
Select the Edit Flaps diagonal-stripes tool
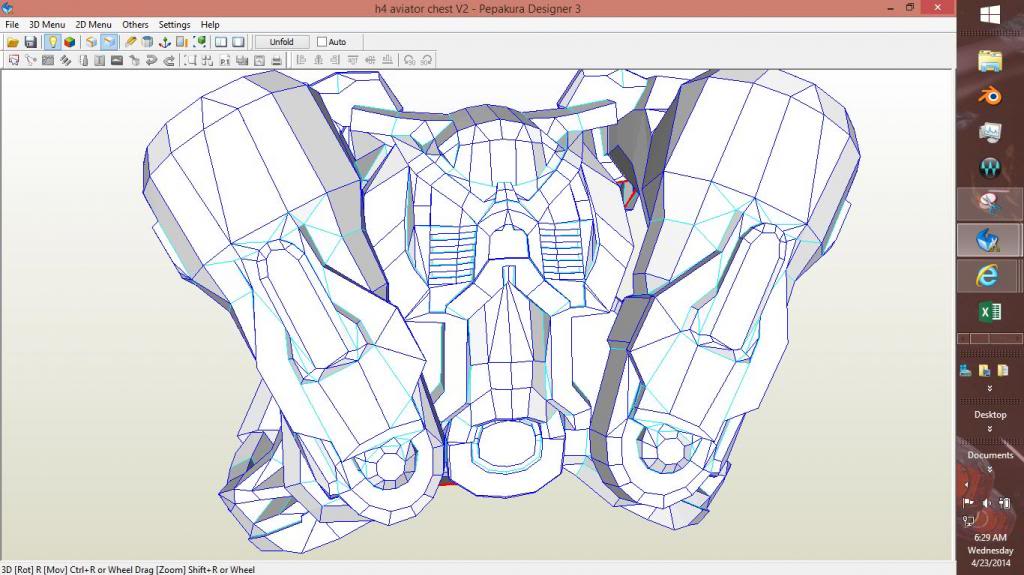[x=65, y=60]
